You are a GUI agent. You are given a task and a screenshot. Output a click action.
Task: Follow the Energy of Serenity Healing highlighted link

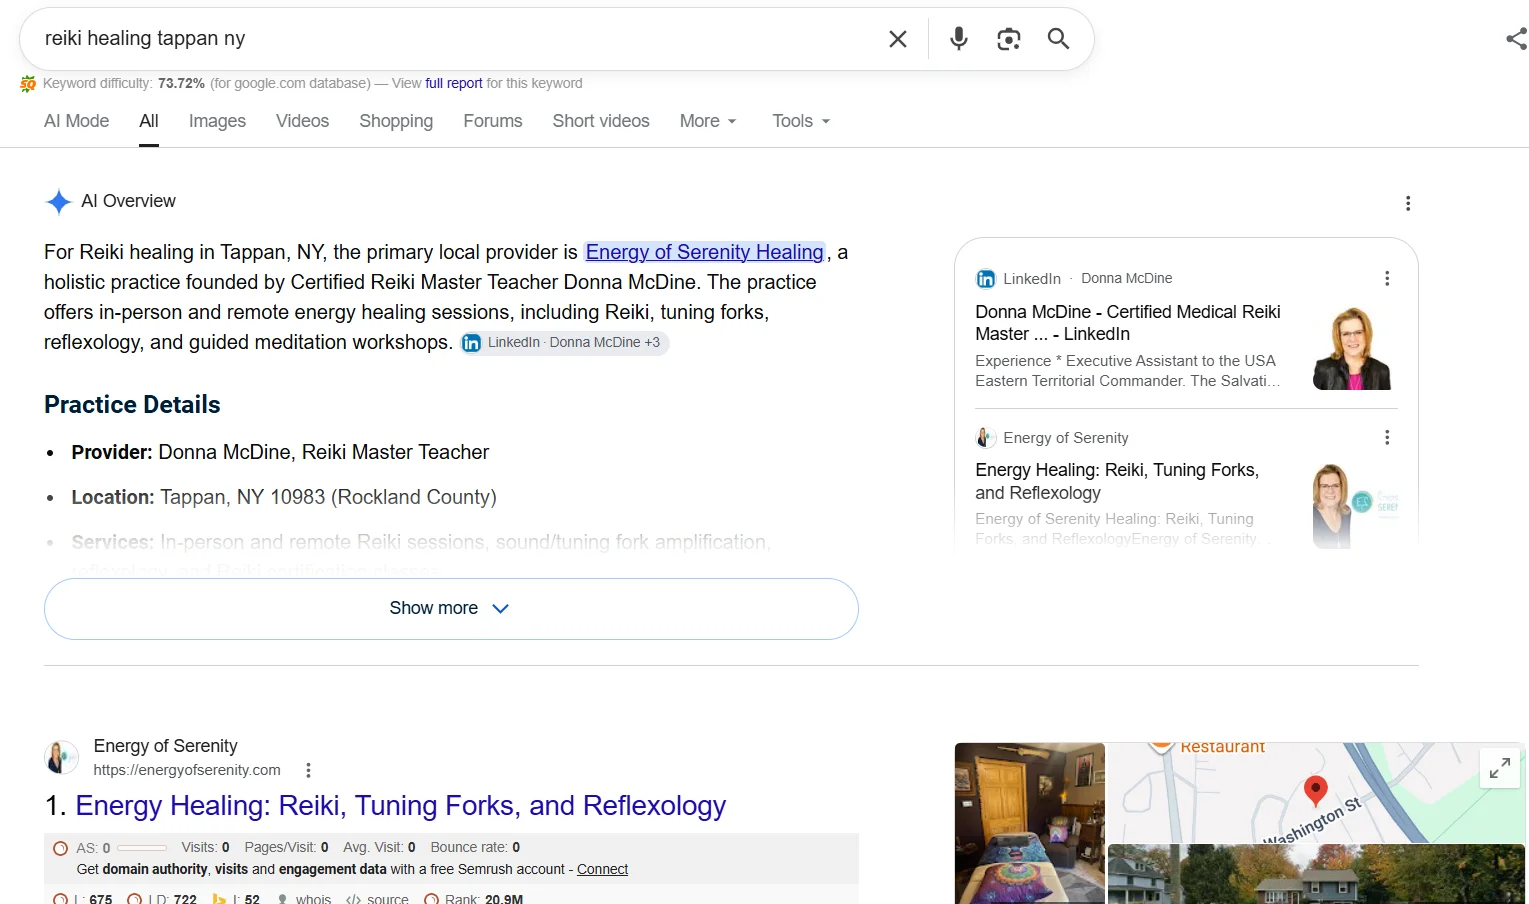[x=705, y=252]
